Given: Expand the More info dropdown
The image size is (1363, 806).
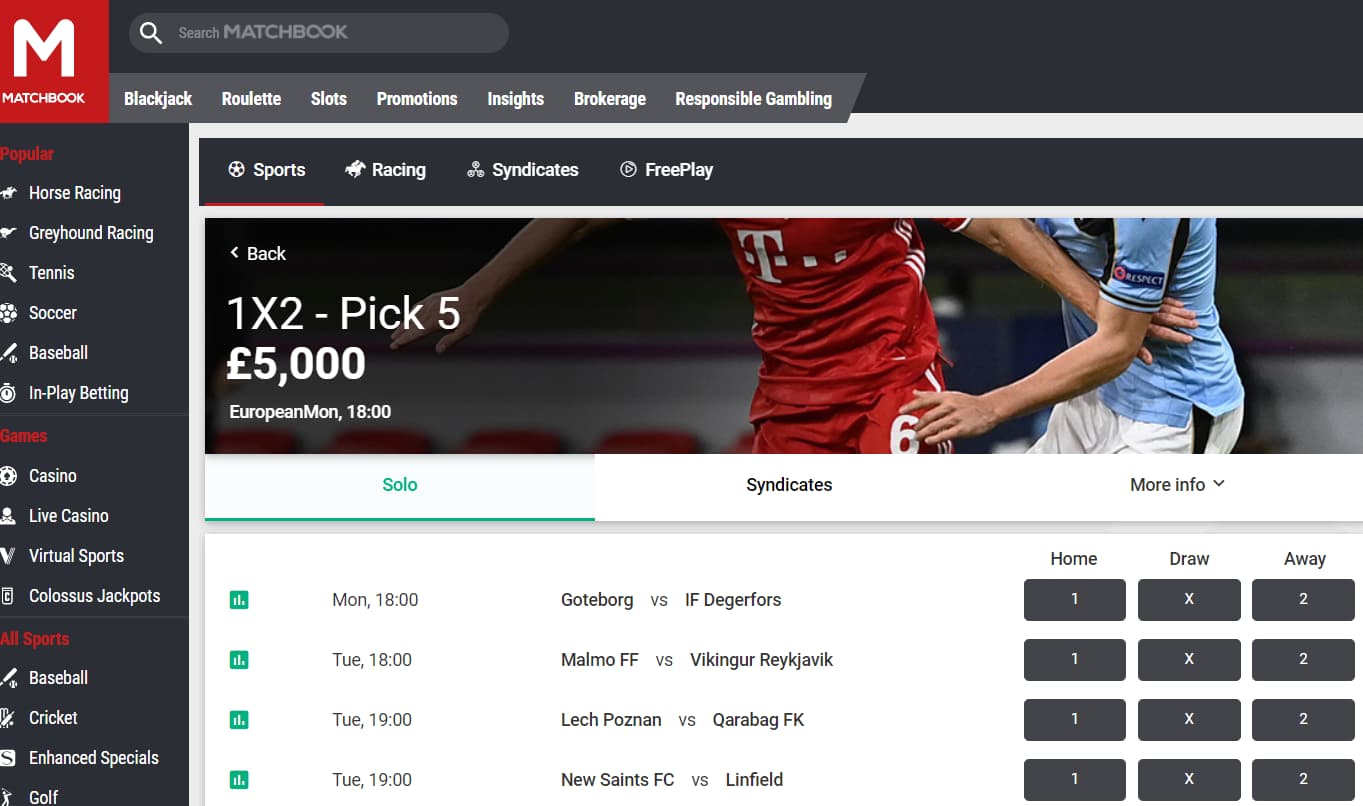Looking at the screenshot, I should (1177, 485).
